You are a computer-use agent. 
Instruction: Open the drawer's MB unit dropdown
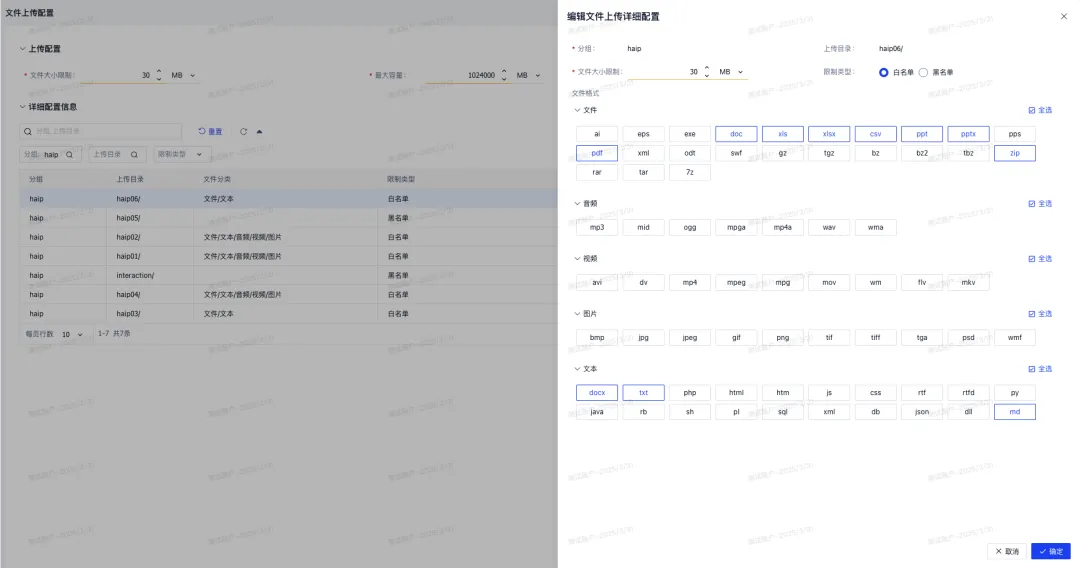731,72
